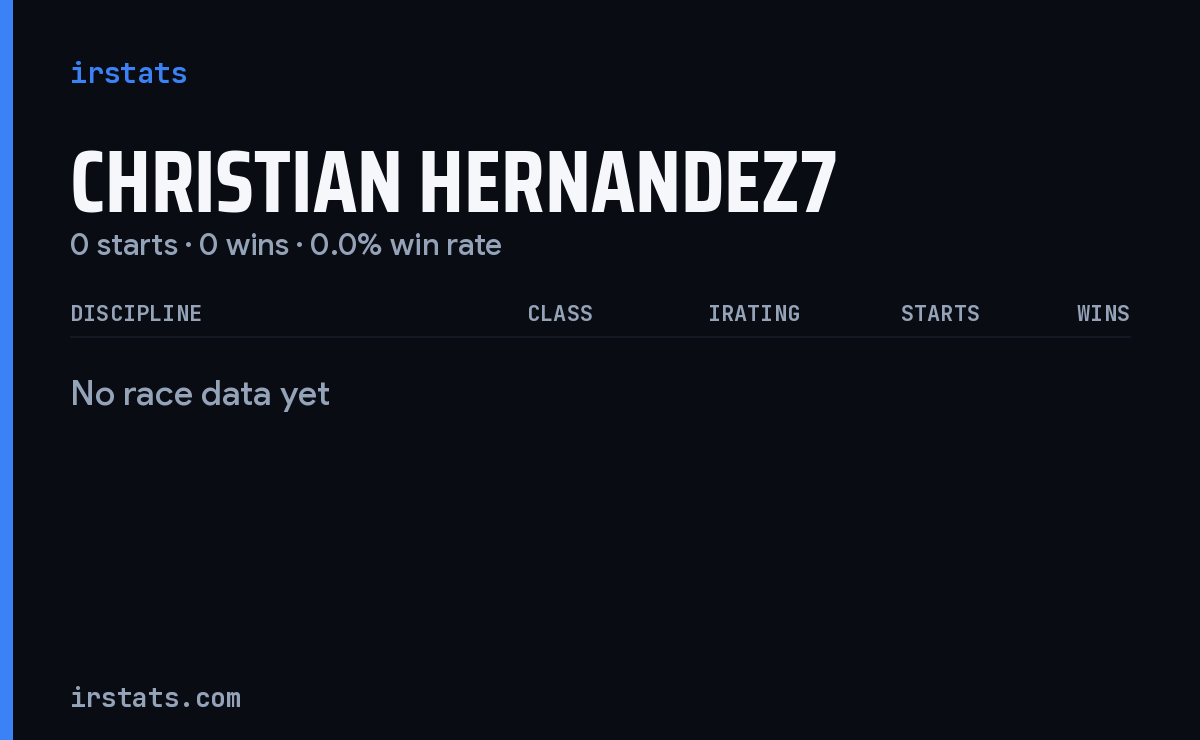The height and width of the screenshot is (740, 1200).
Task: Click the HERNANDEZ7 surname in the heading
Action: 628,183
